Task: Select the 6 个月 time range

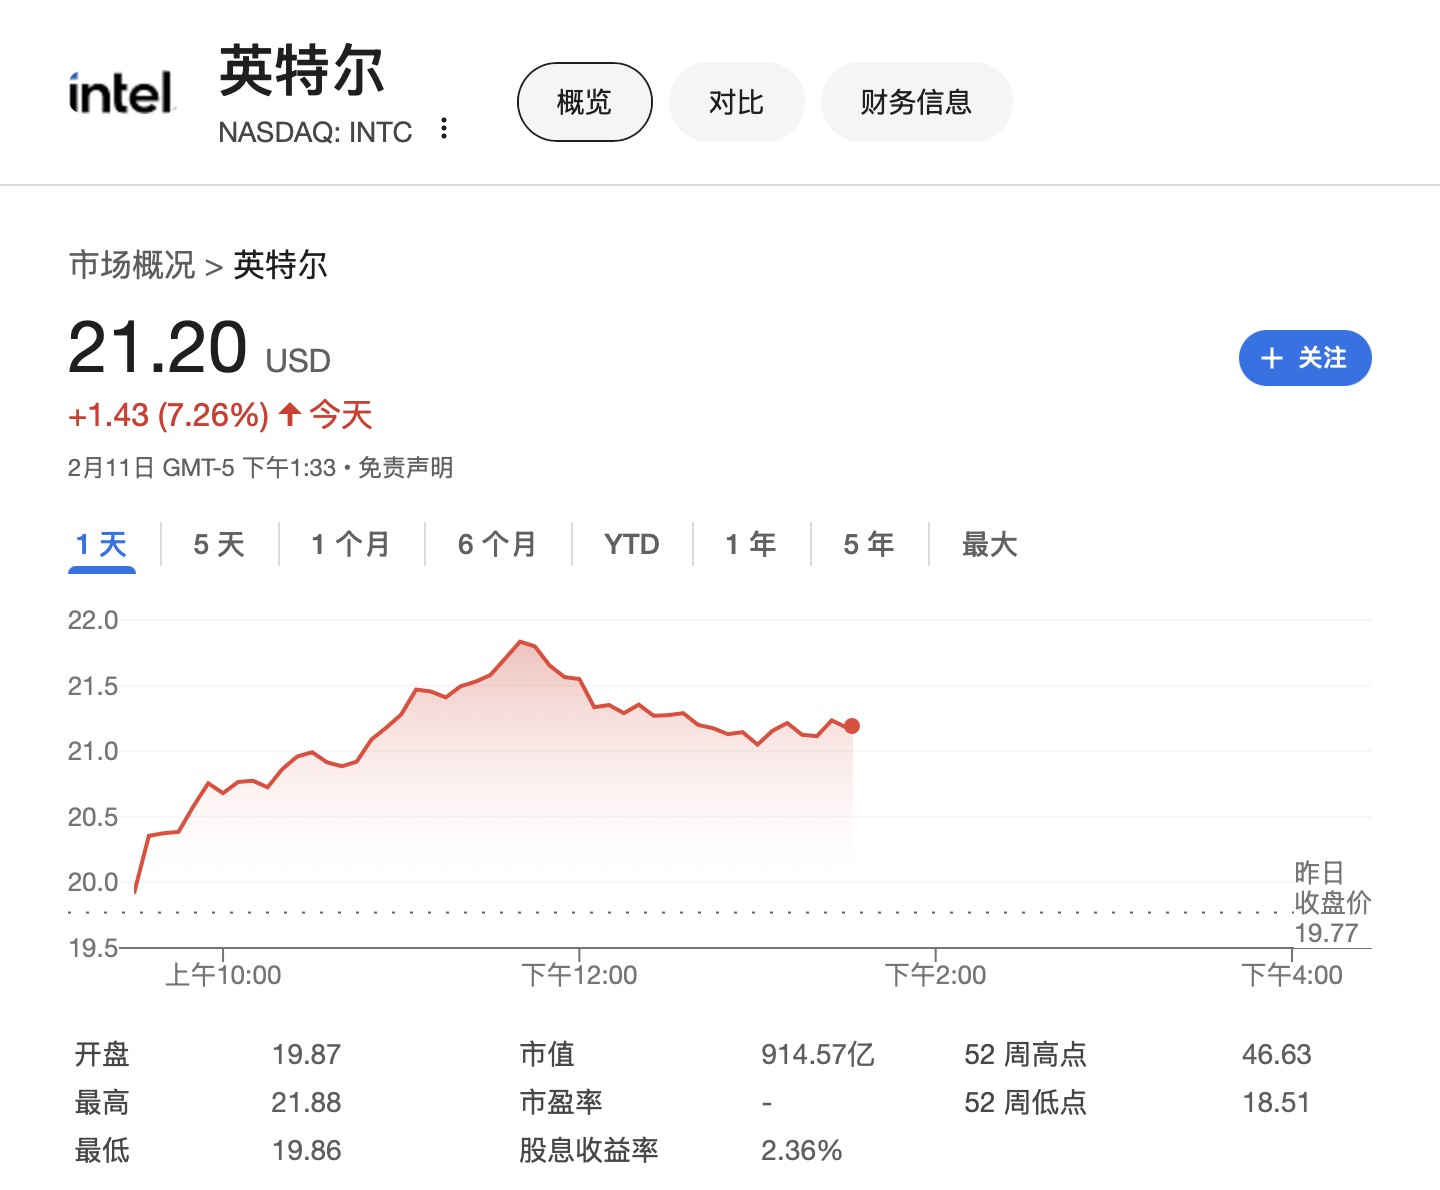Action: pos(497,545)
